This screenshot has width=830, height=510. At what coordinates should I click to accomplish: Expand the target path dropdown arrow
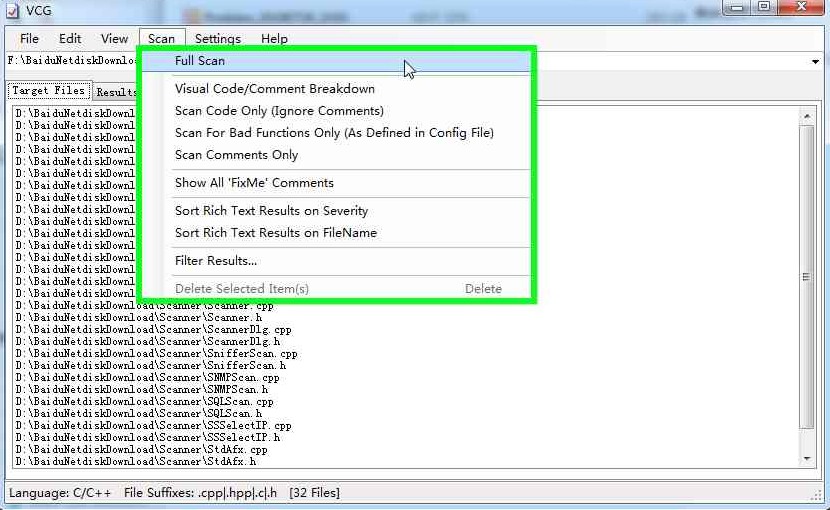point(815,62)
